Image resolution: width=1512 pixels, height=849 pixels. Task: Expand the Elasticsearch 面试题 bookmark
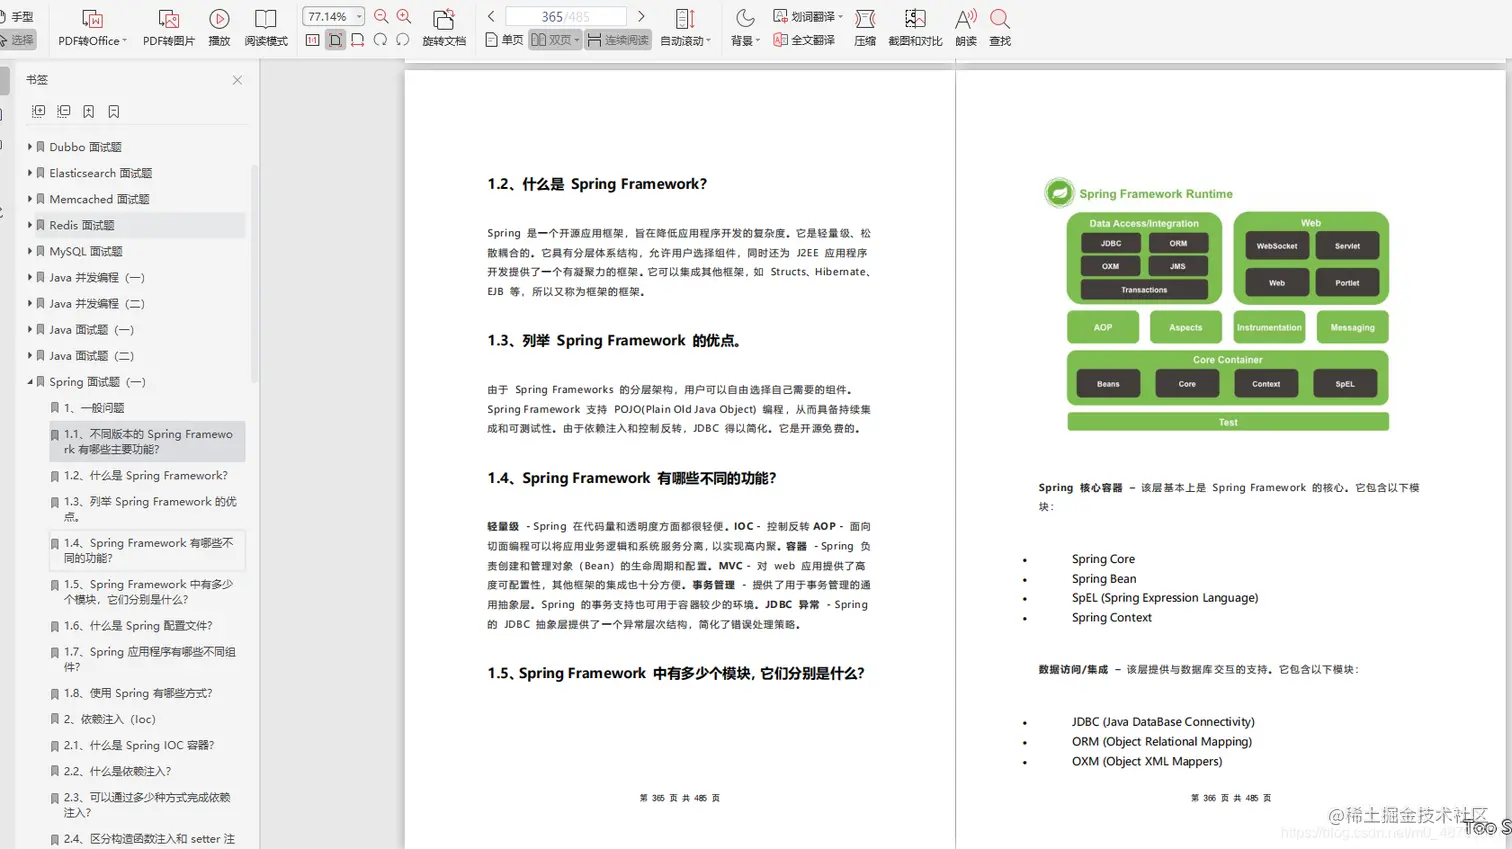[x=30, y=173]
